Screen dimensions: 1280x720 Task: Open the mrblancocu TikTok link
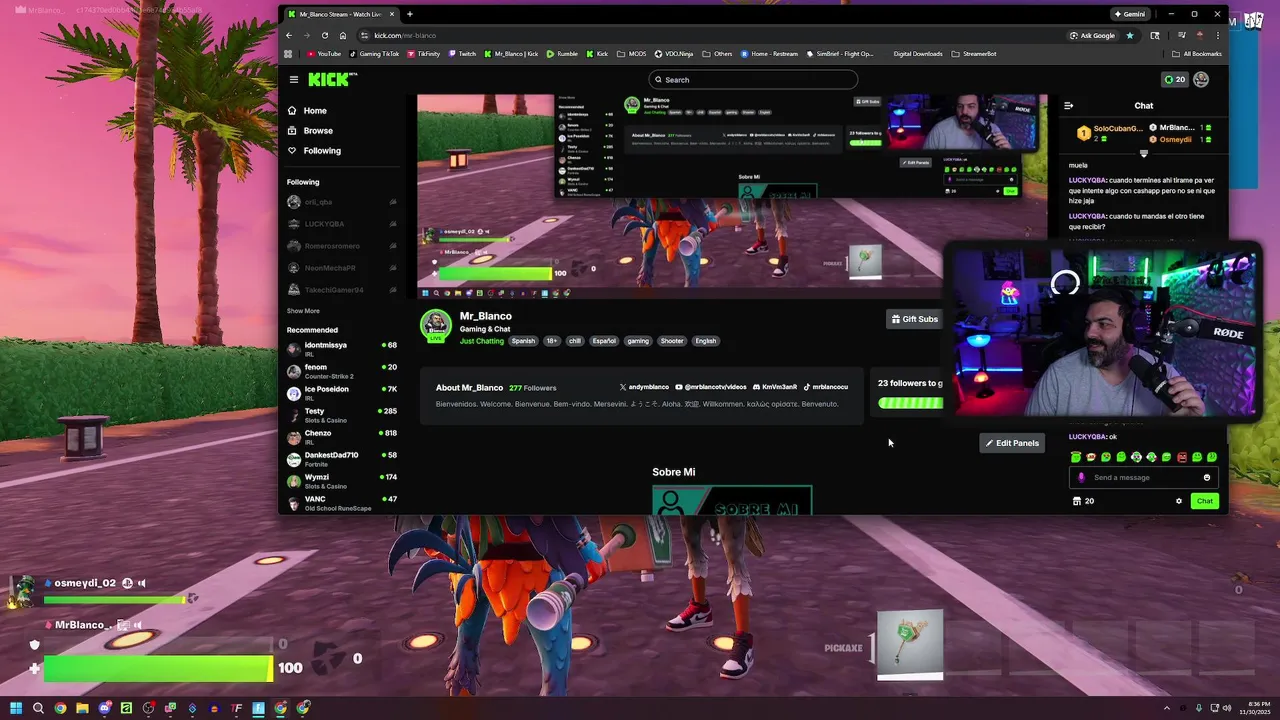826,387
